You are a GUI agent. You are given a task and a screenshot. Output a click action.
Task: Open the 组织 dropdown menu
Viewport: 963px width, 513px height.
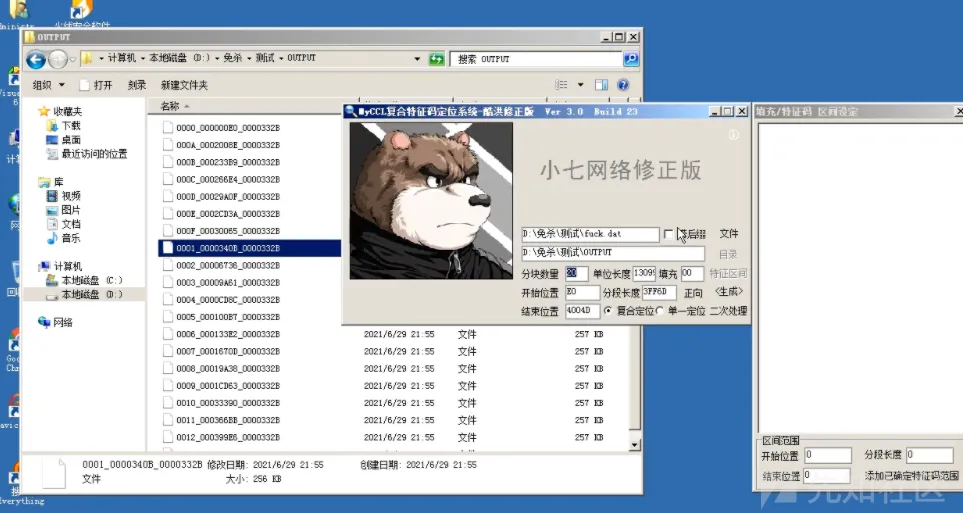click(x=48, y=85)
